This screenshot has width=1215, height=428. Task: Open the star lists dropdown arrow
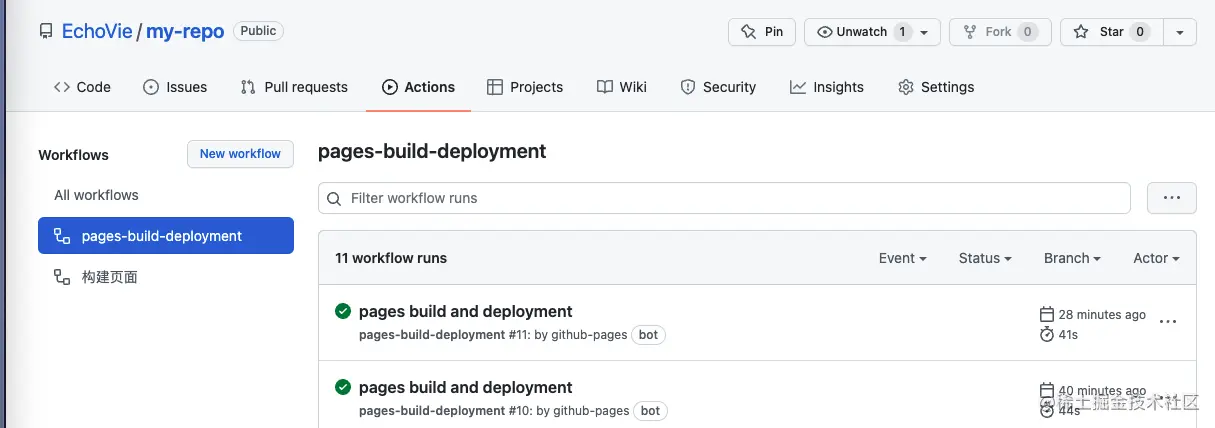coord(1181,32)
